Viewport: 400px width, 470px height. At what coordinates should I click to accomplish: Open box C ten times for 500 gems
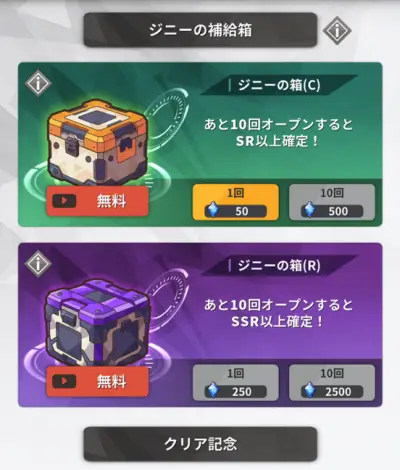pos(332,202)
